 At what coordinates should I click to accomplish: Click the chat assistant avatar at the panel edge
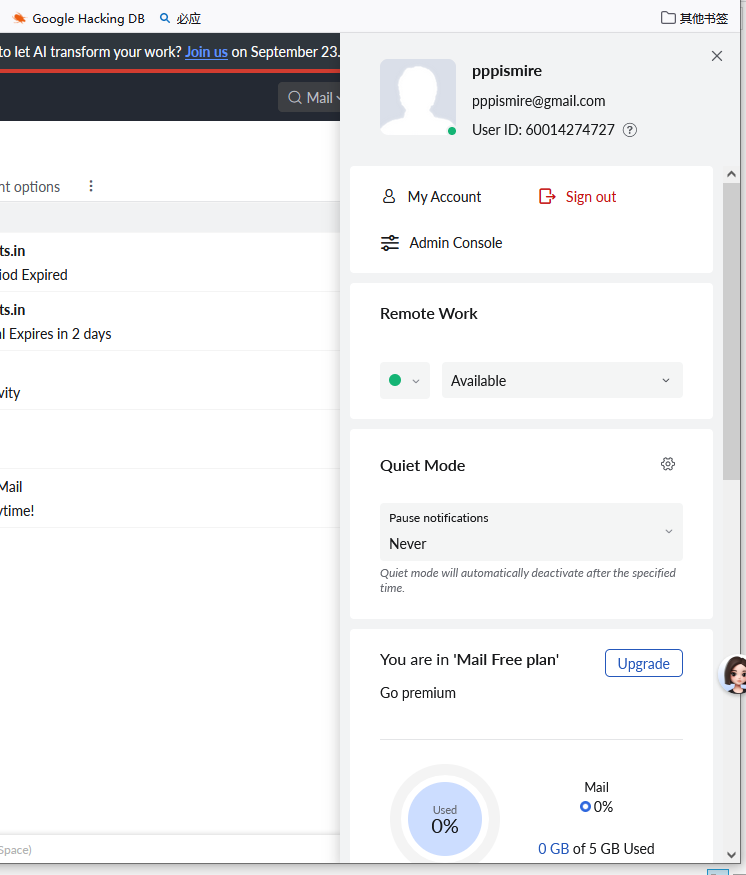(x=734, y=674)
